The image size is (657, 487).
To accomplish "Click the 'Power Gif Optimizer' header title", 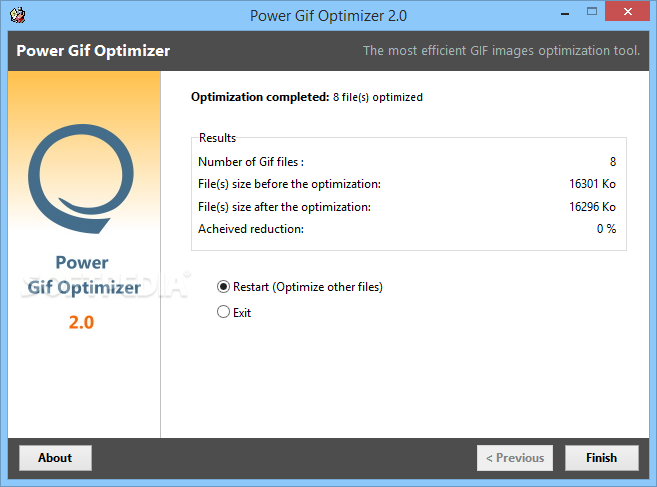I will (x=93, y=51).
